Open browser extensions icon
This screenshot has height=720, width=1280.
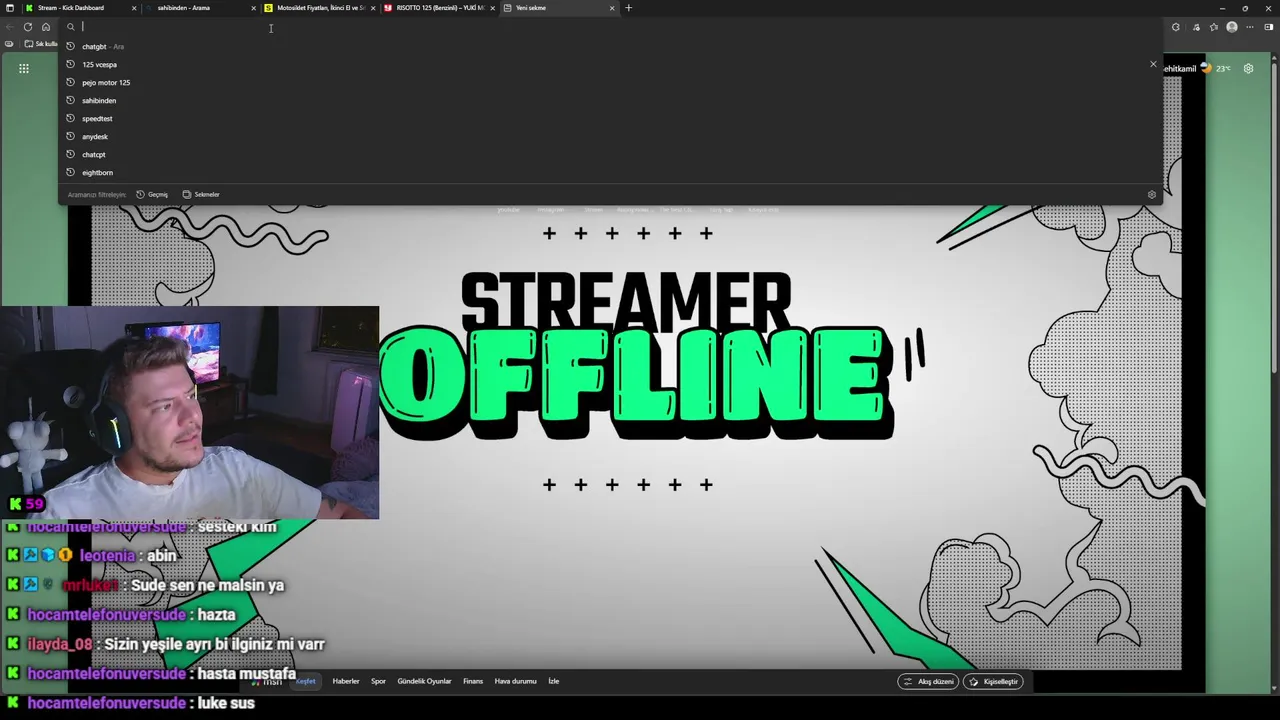1176,27
